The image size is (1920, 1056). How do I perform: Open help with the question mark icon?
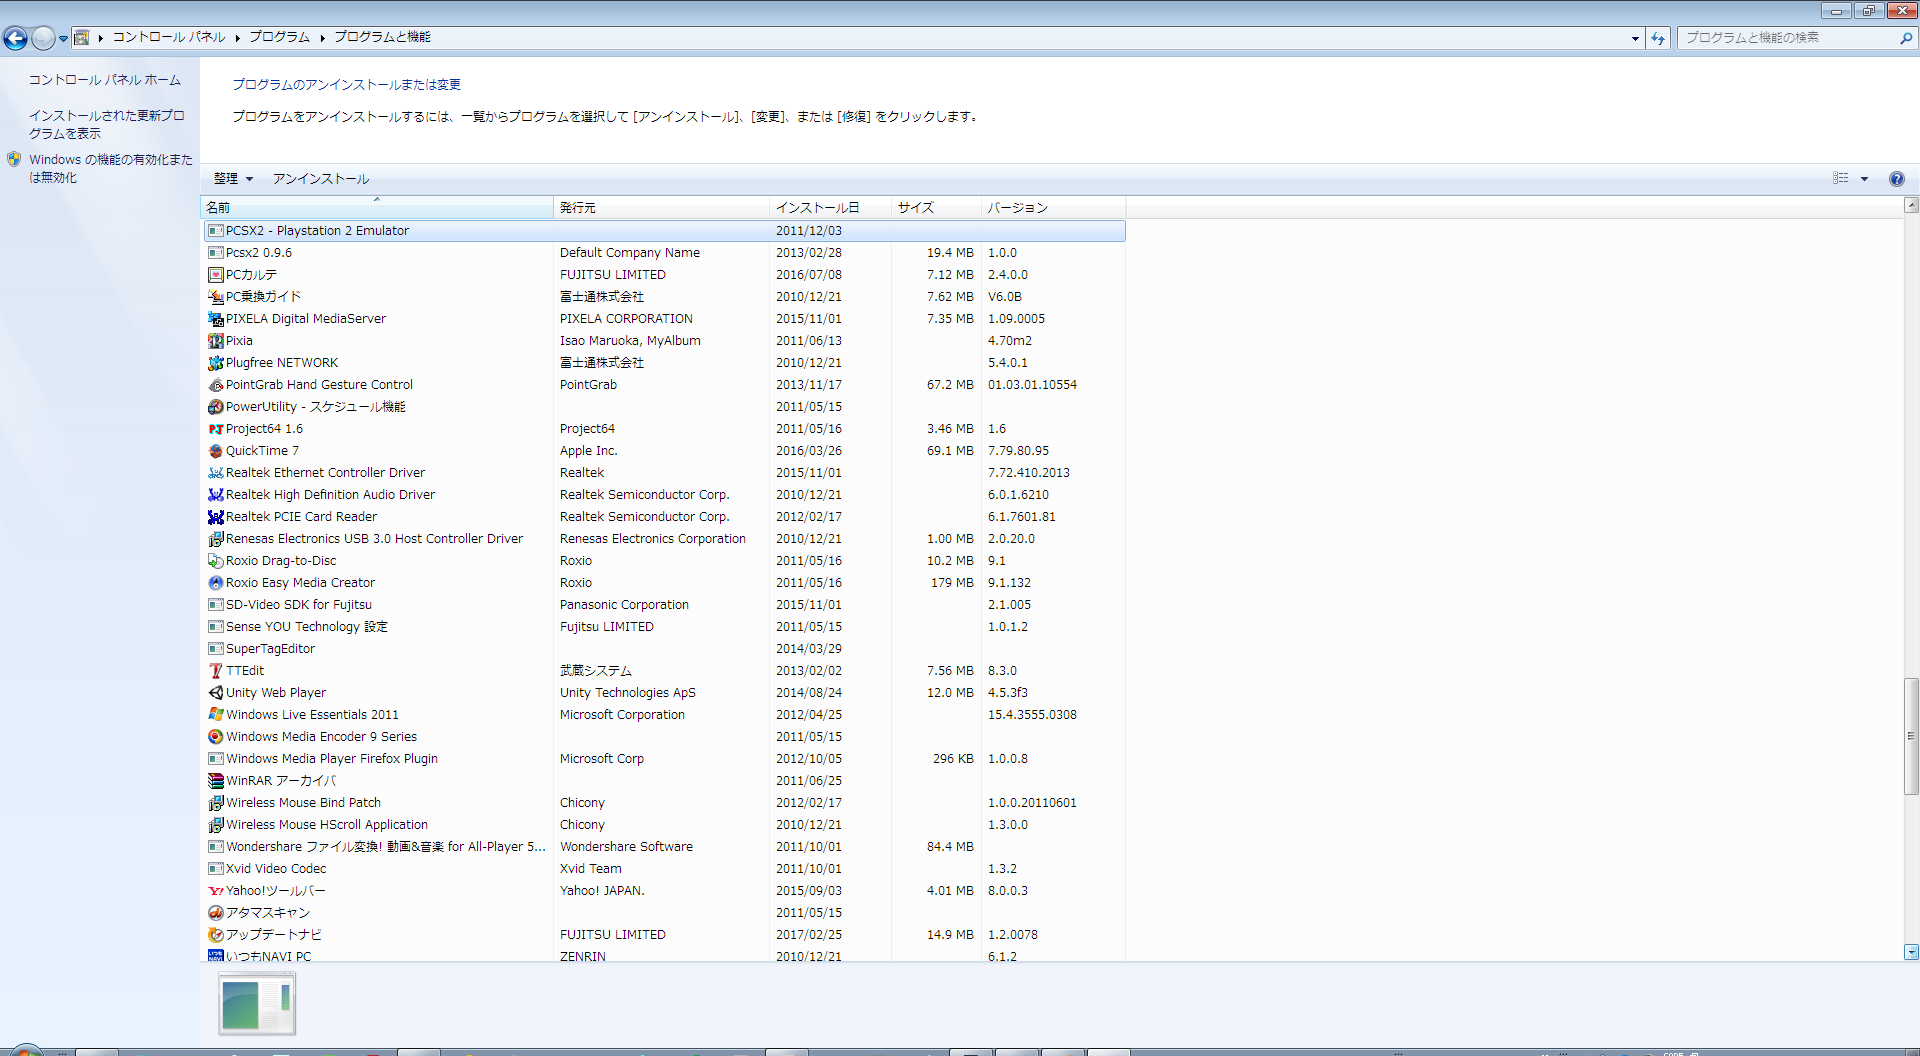tap(1896, 179)
